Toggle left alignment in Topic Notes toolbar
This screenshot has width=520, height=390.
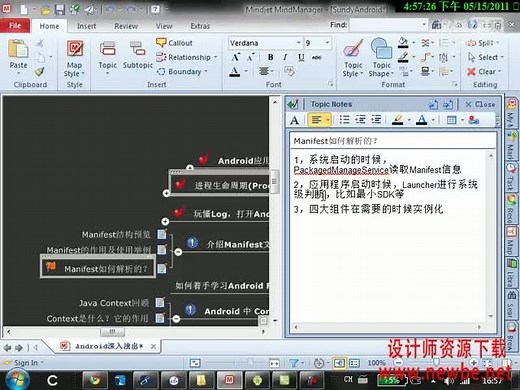(x=316, y=119)
